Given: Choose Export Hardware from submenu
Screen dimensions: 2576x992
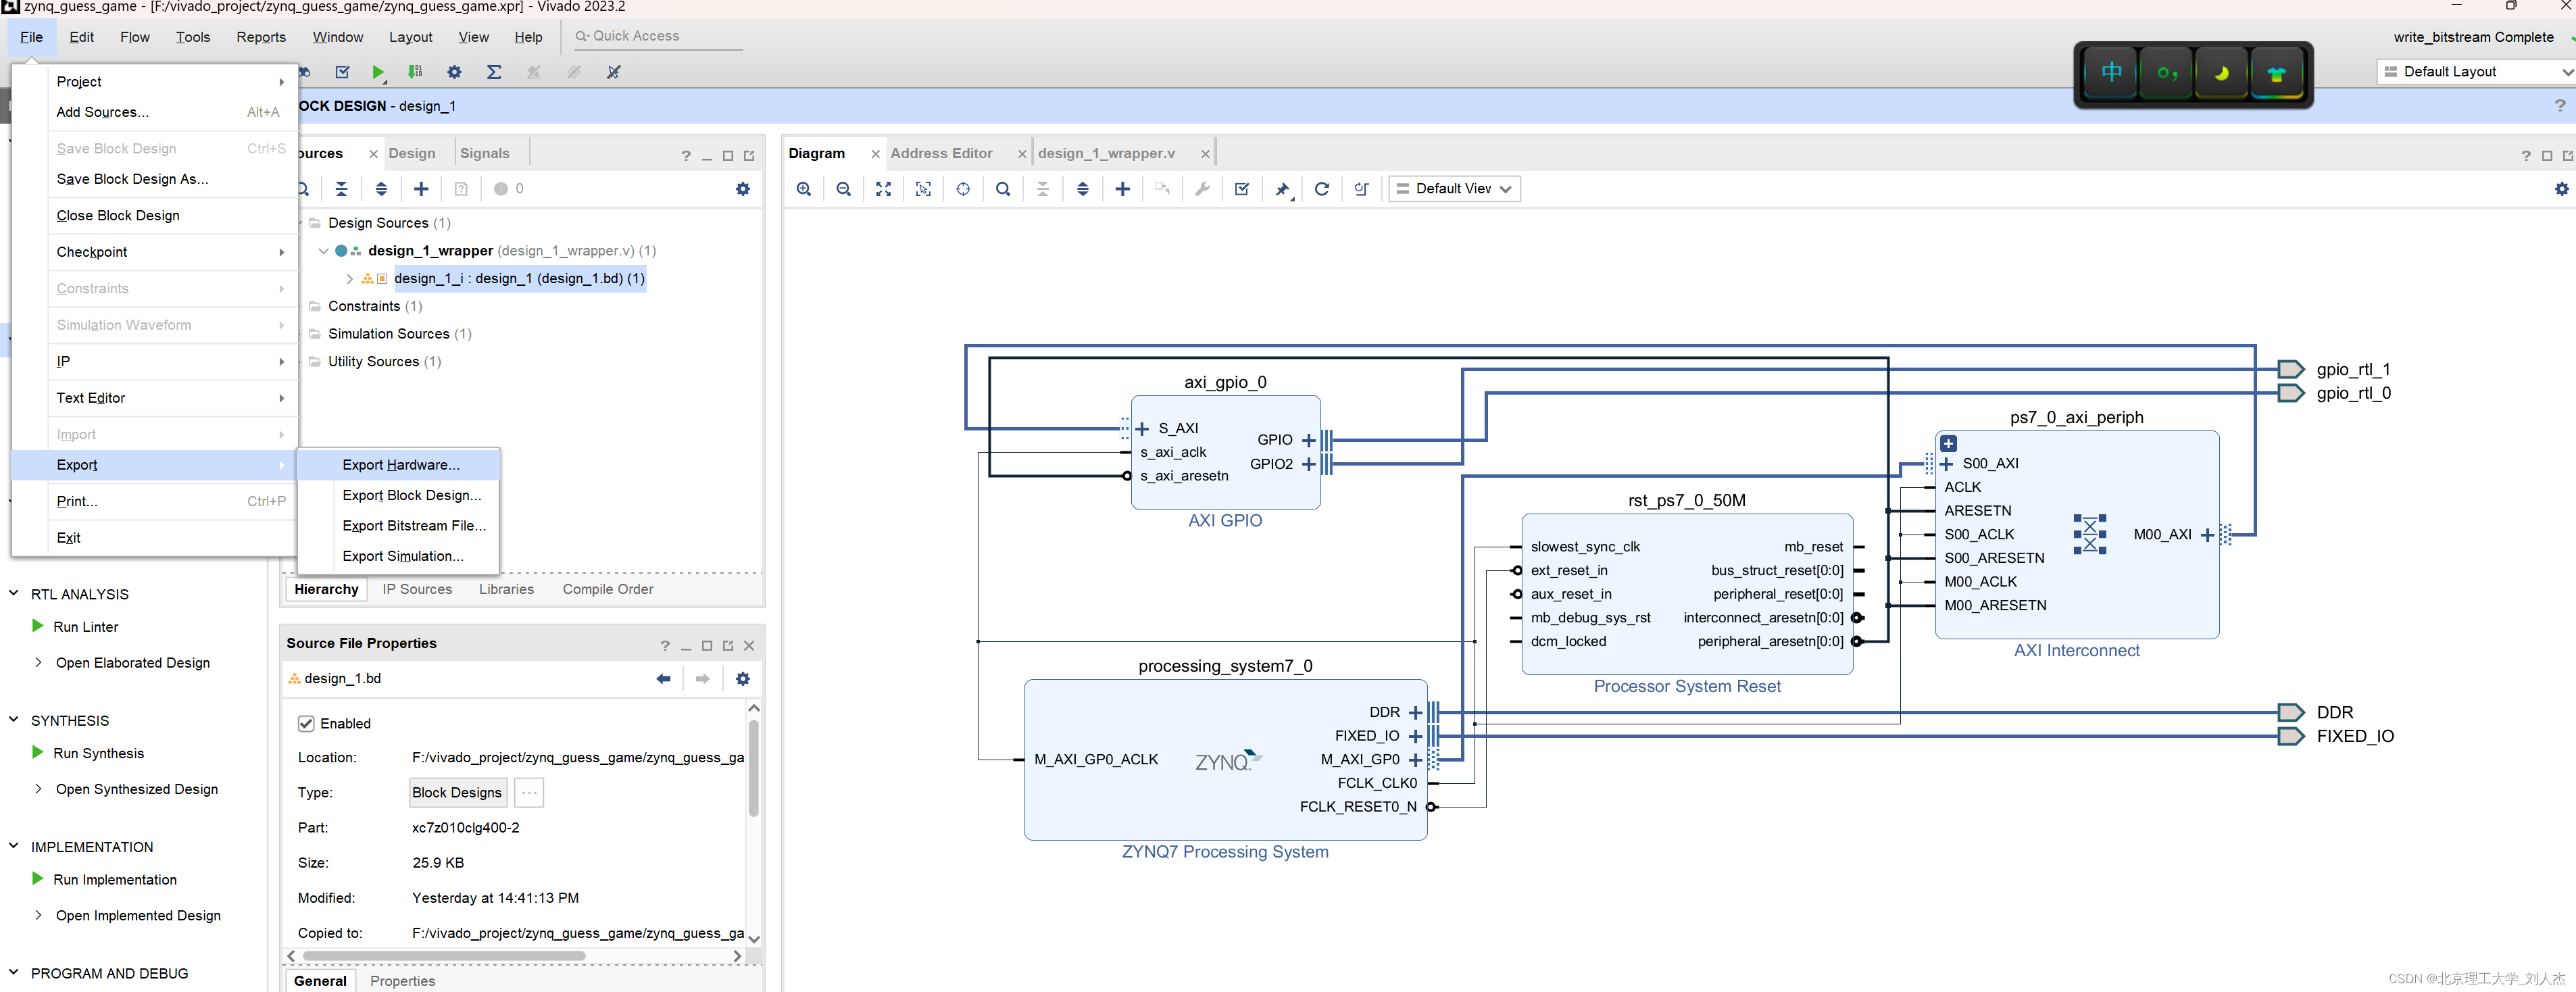Looking at the screenshot, I should click(x=400, y=465).
